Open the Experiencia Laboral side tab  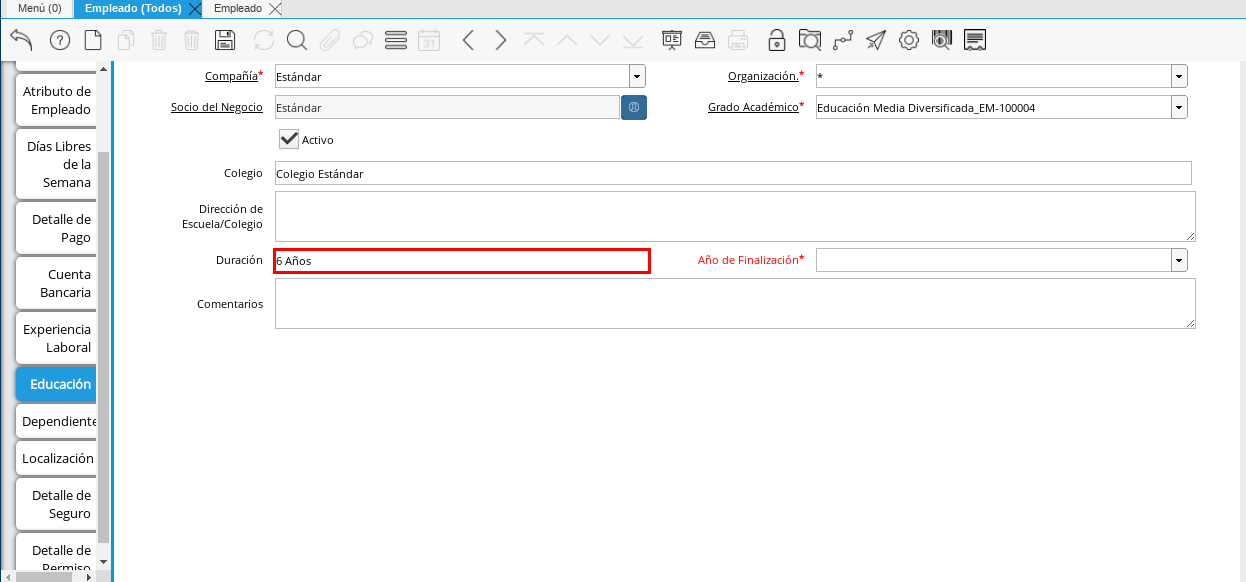pyautogui.click(x=57, y=338)
